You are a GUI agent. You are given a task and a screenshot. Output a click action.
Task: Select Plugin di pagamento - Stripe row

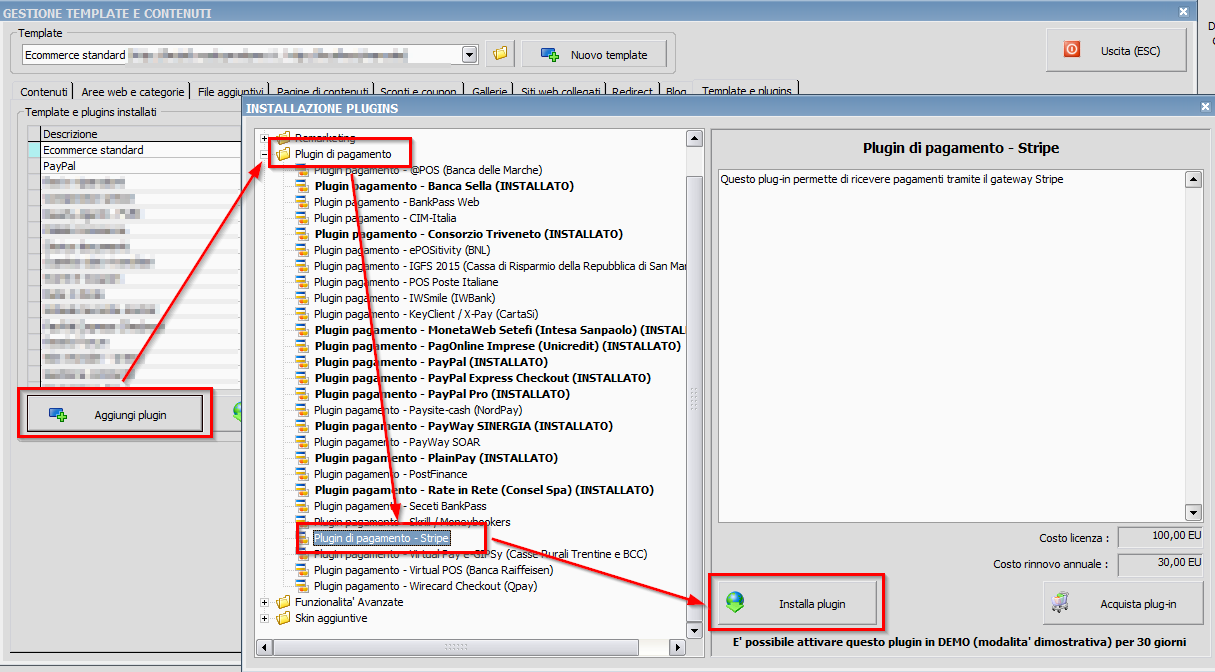coord(381,538)
